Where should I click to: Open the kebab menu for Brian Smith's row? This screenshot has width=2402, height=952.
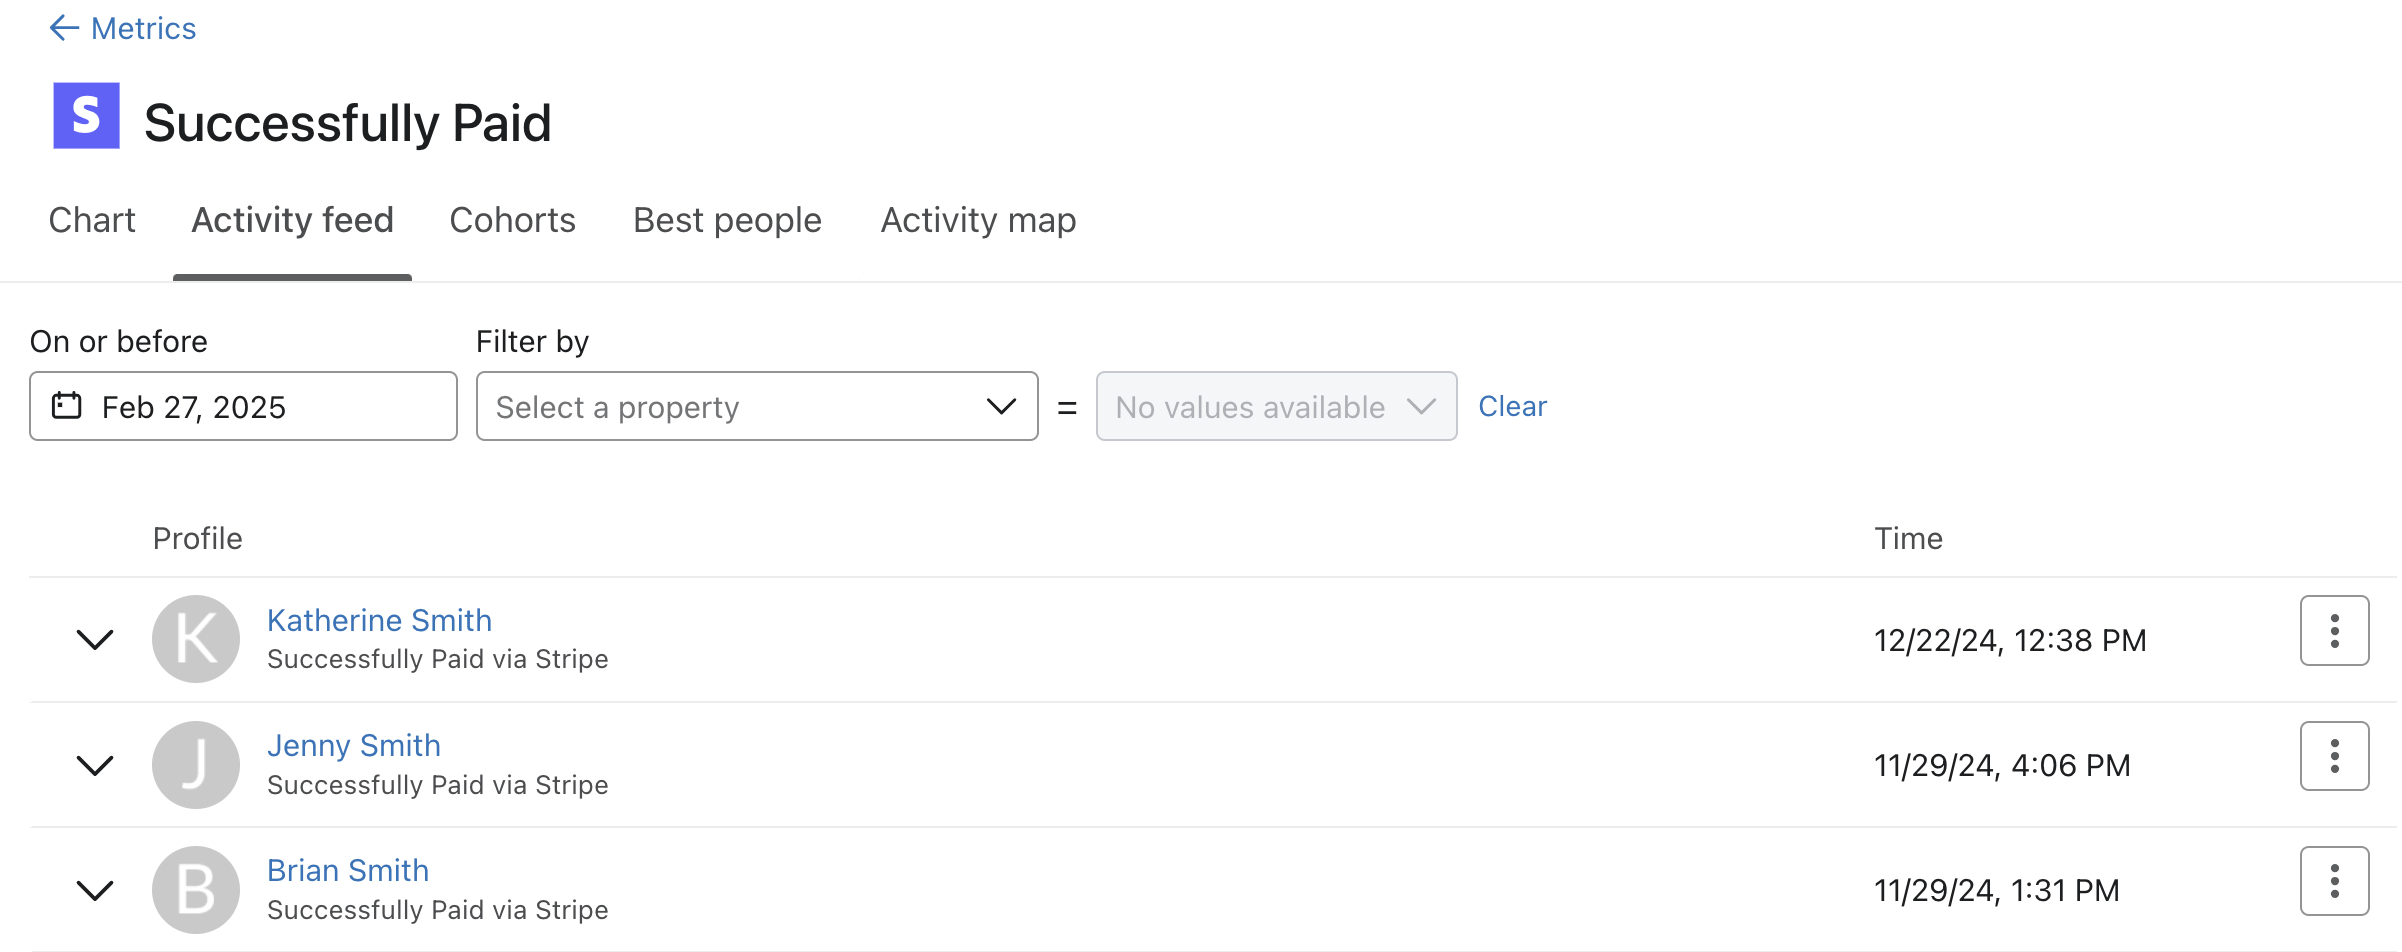(x=2334, y=881)
